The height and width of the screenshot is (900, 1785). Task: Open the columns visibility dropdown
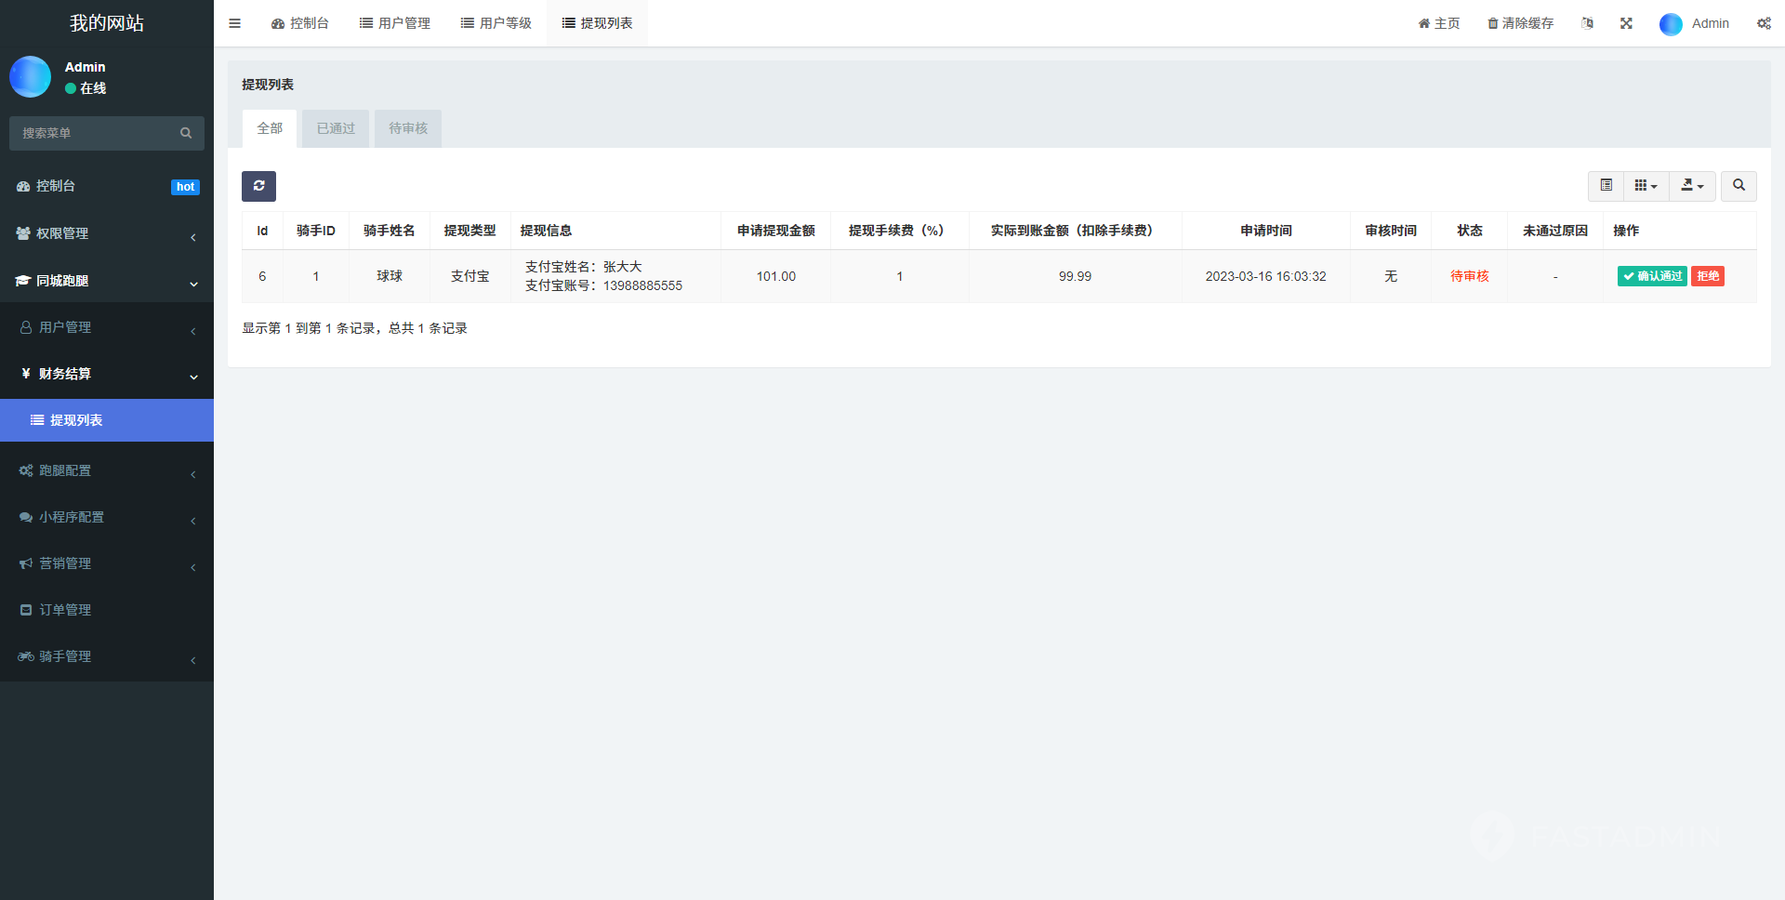click(x=1645, y=186)
